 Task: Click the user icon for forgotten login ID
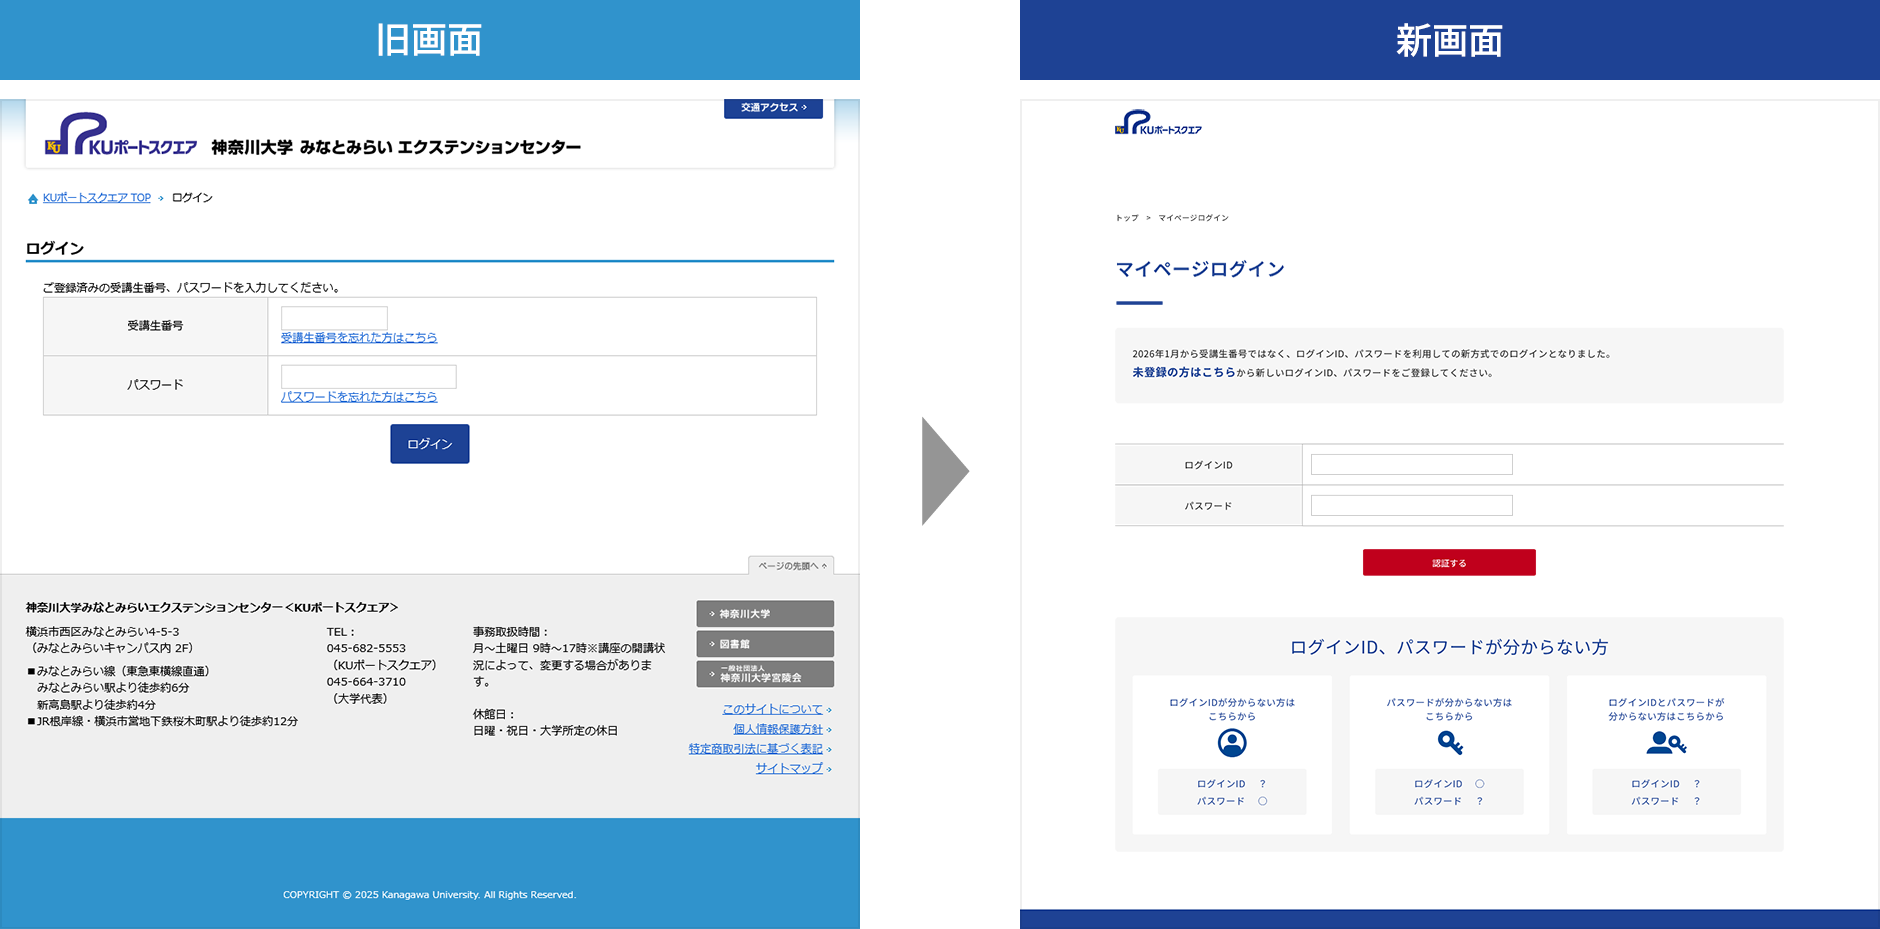tap(1232, 743)
